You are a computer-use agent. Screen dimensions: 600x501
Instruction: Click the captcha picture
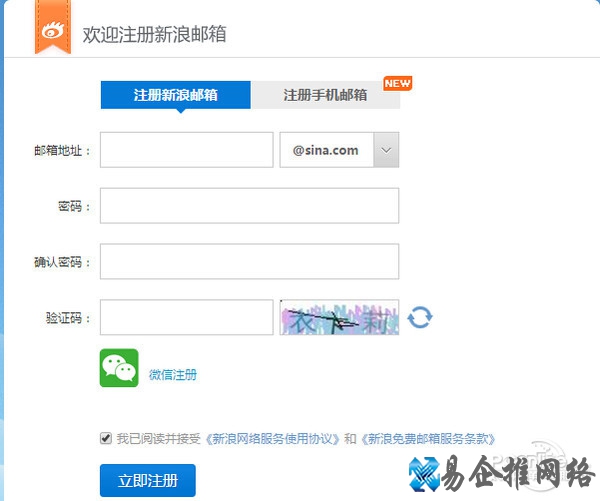[x=339, y=317]
